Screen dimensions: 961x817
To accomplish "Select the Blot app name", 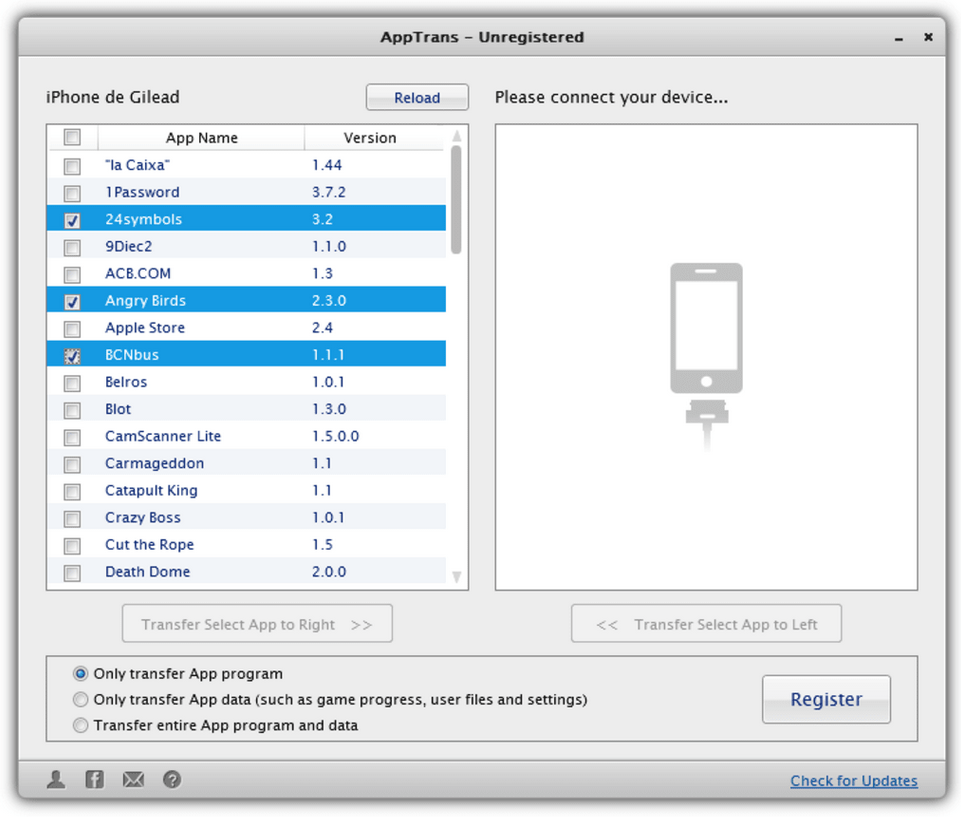I will (x=118, y=409).
